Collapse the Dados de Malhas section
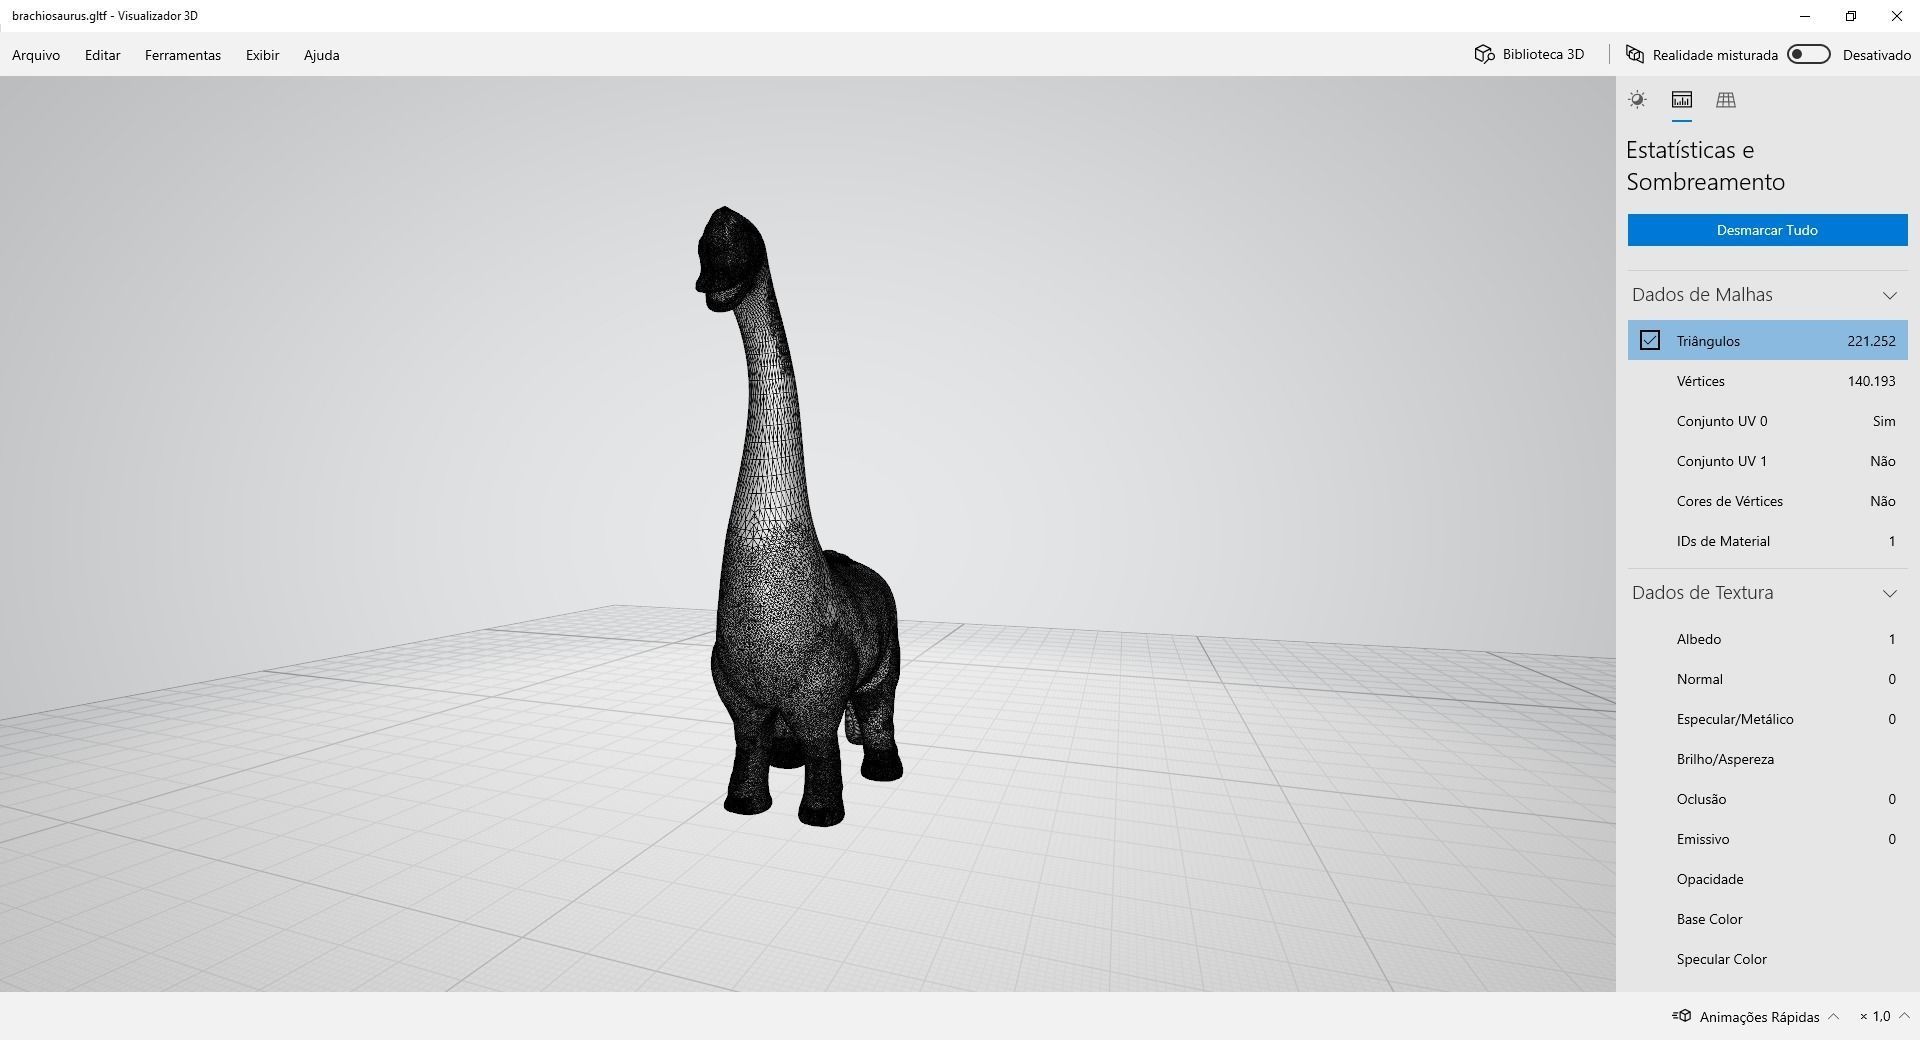The height and width of the screenshot is (1040, 1920). tap(1890, 295)
